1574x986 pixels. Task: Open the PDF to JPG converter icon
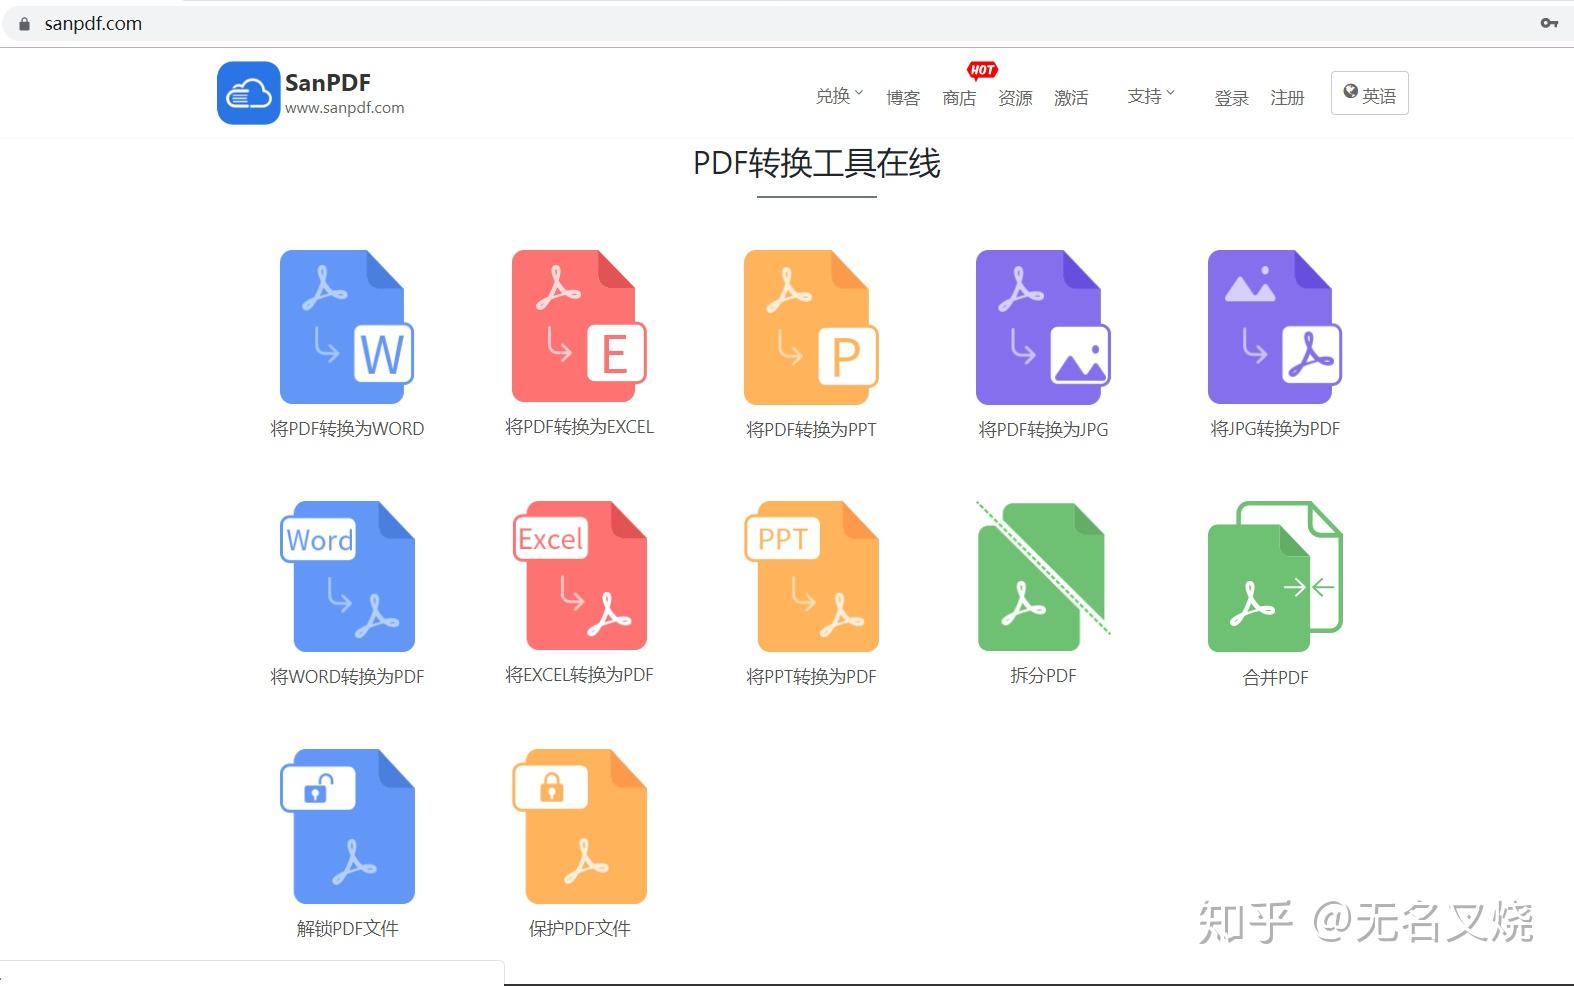1043,328
